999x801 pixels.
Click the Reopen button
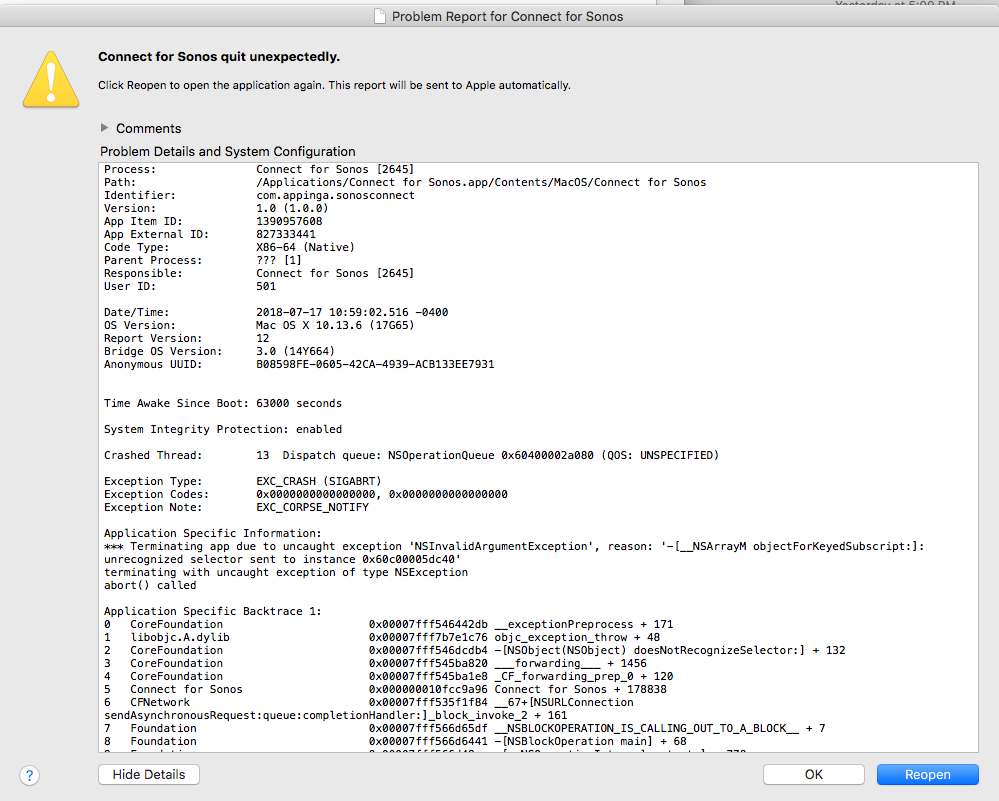(928, 774)
